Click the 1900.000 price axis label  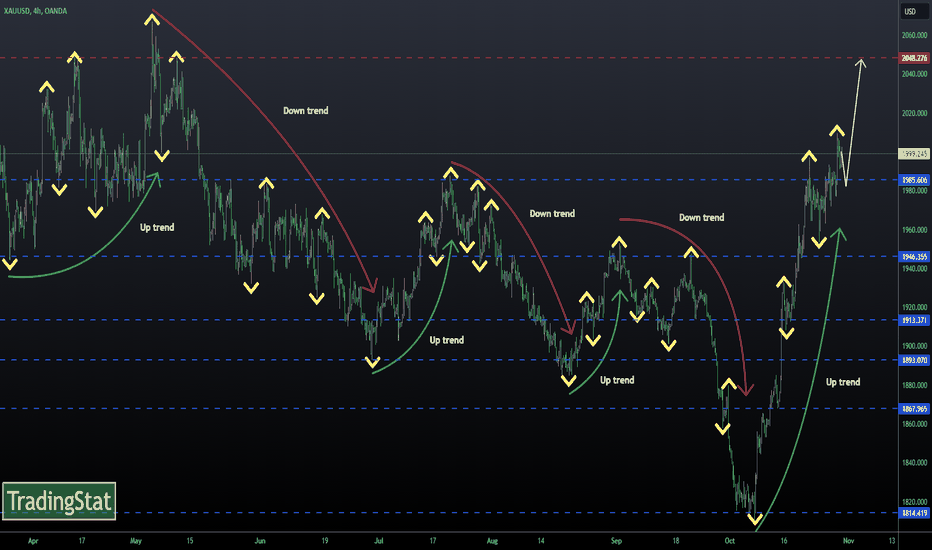click(x=914, y=346)
